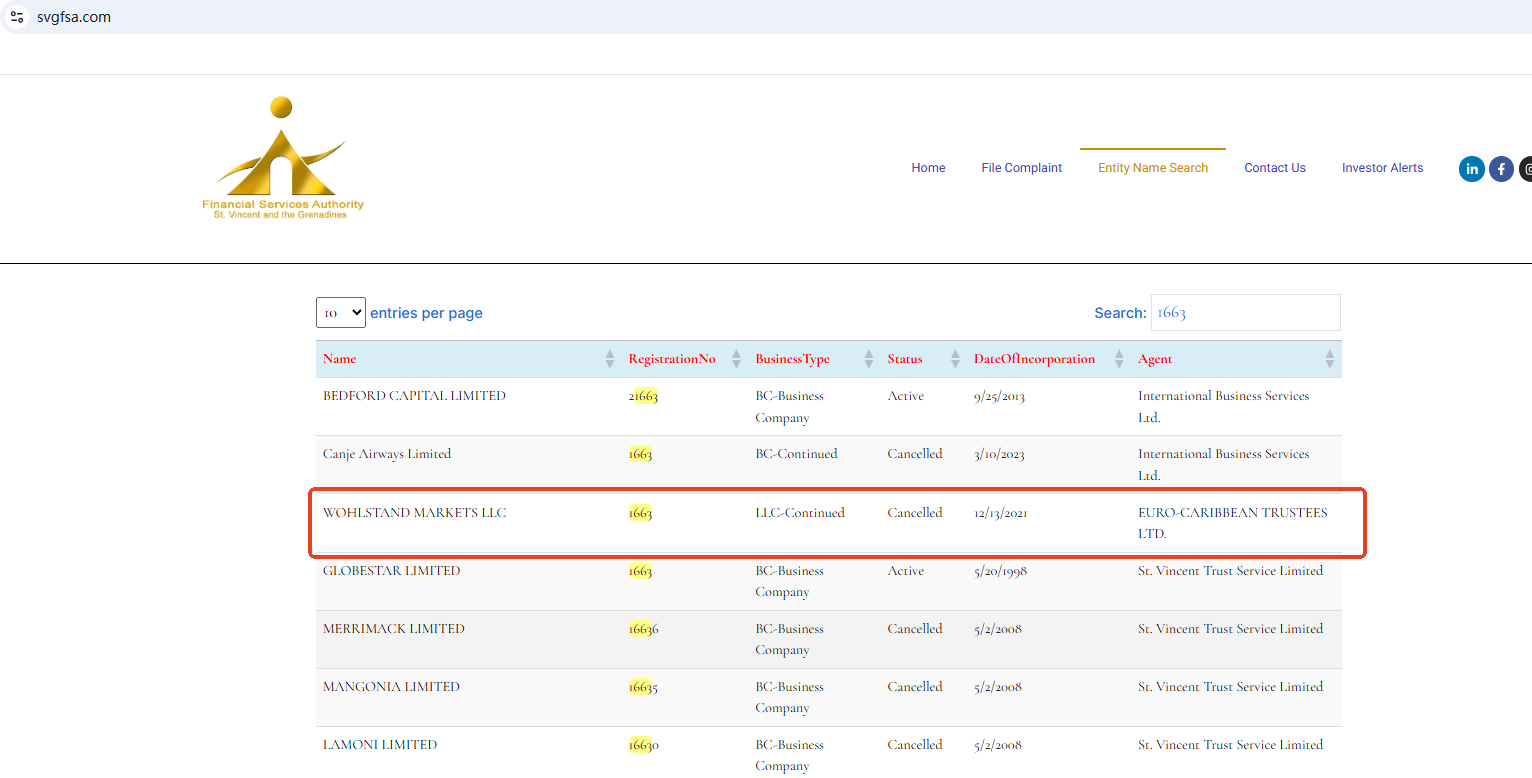Click the svgfsa.com address bar URL
The height and width of the screenshot is (778, 1532).
tap(73, 17)
